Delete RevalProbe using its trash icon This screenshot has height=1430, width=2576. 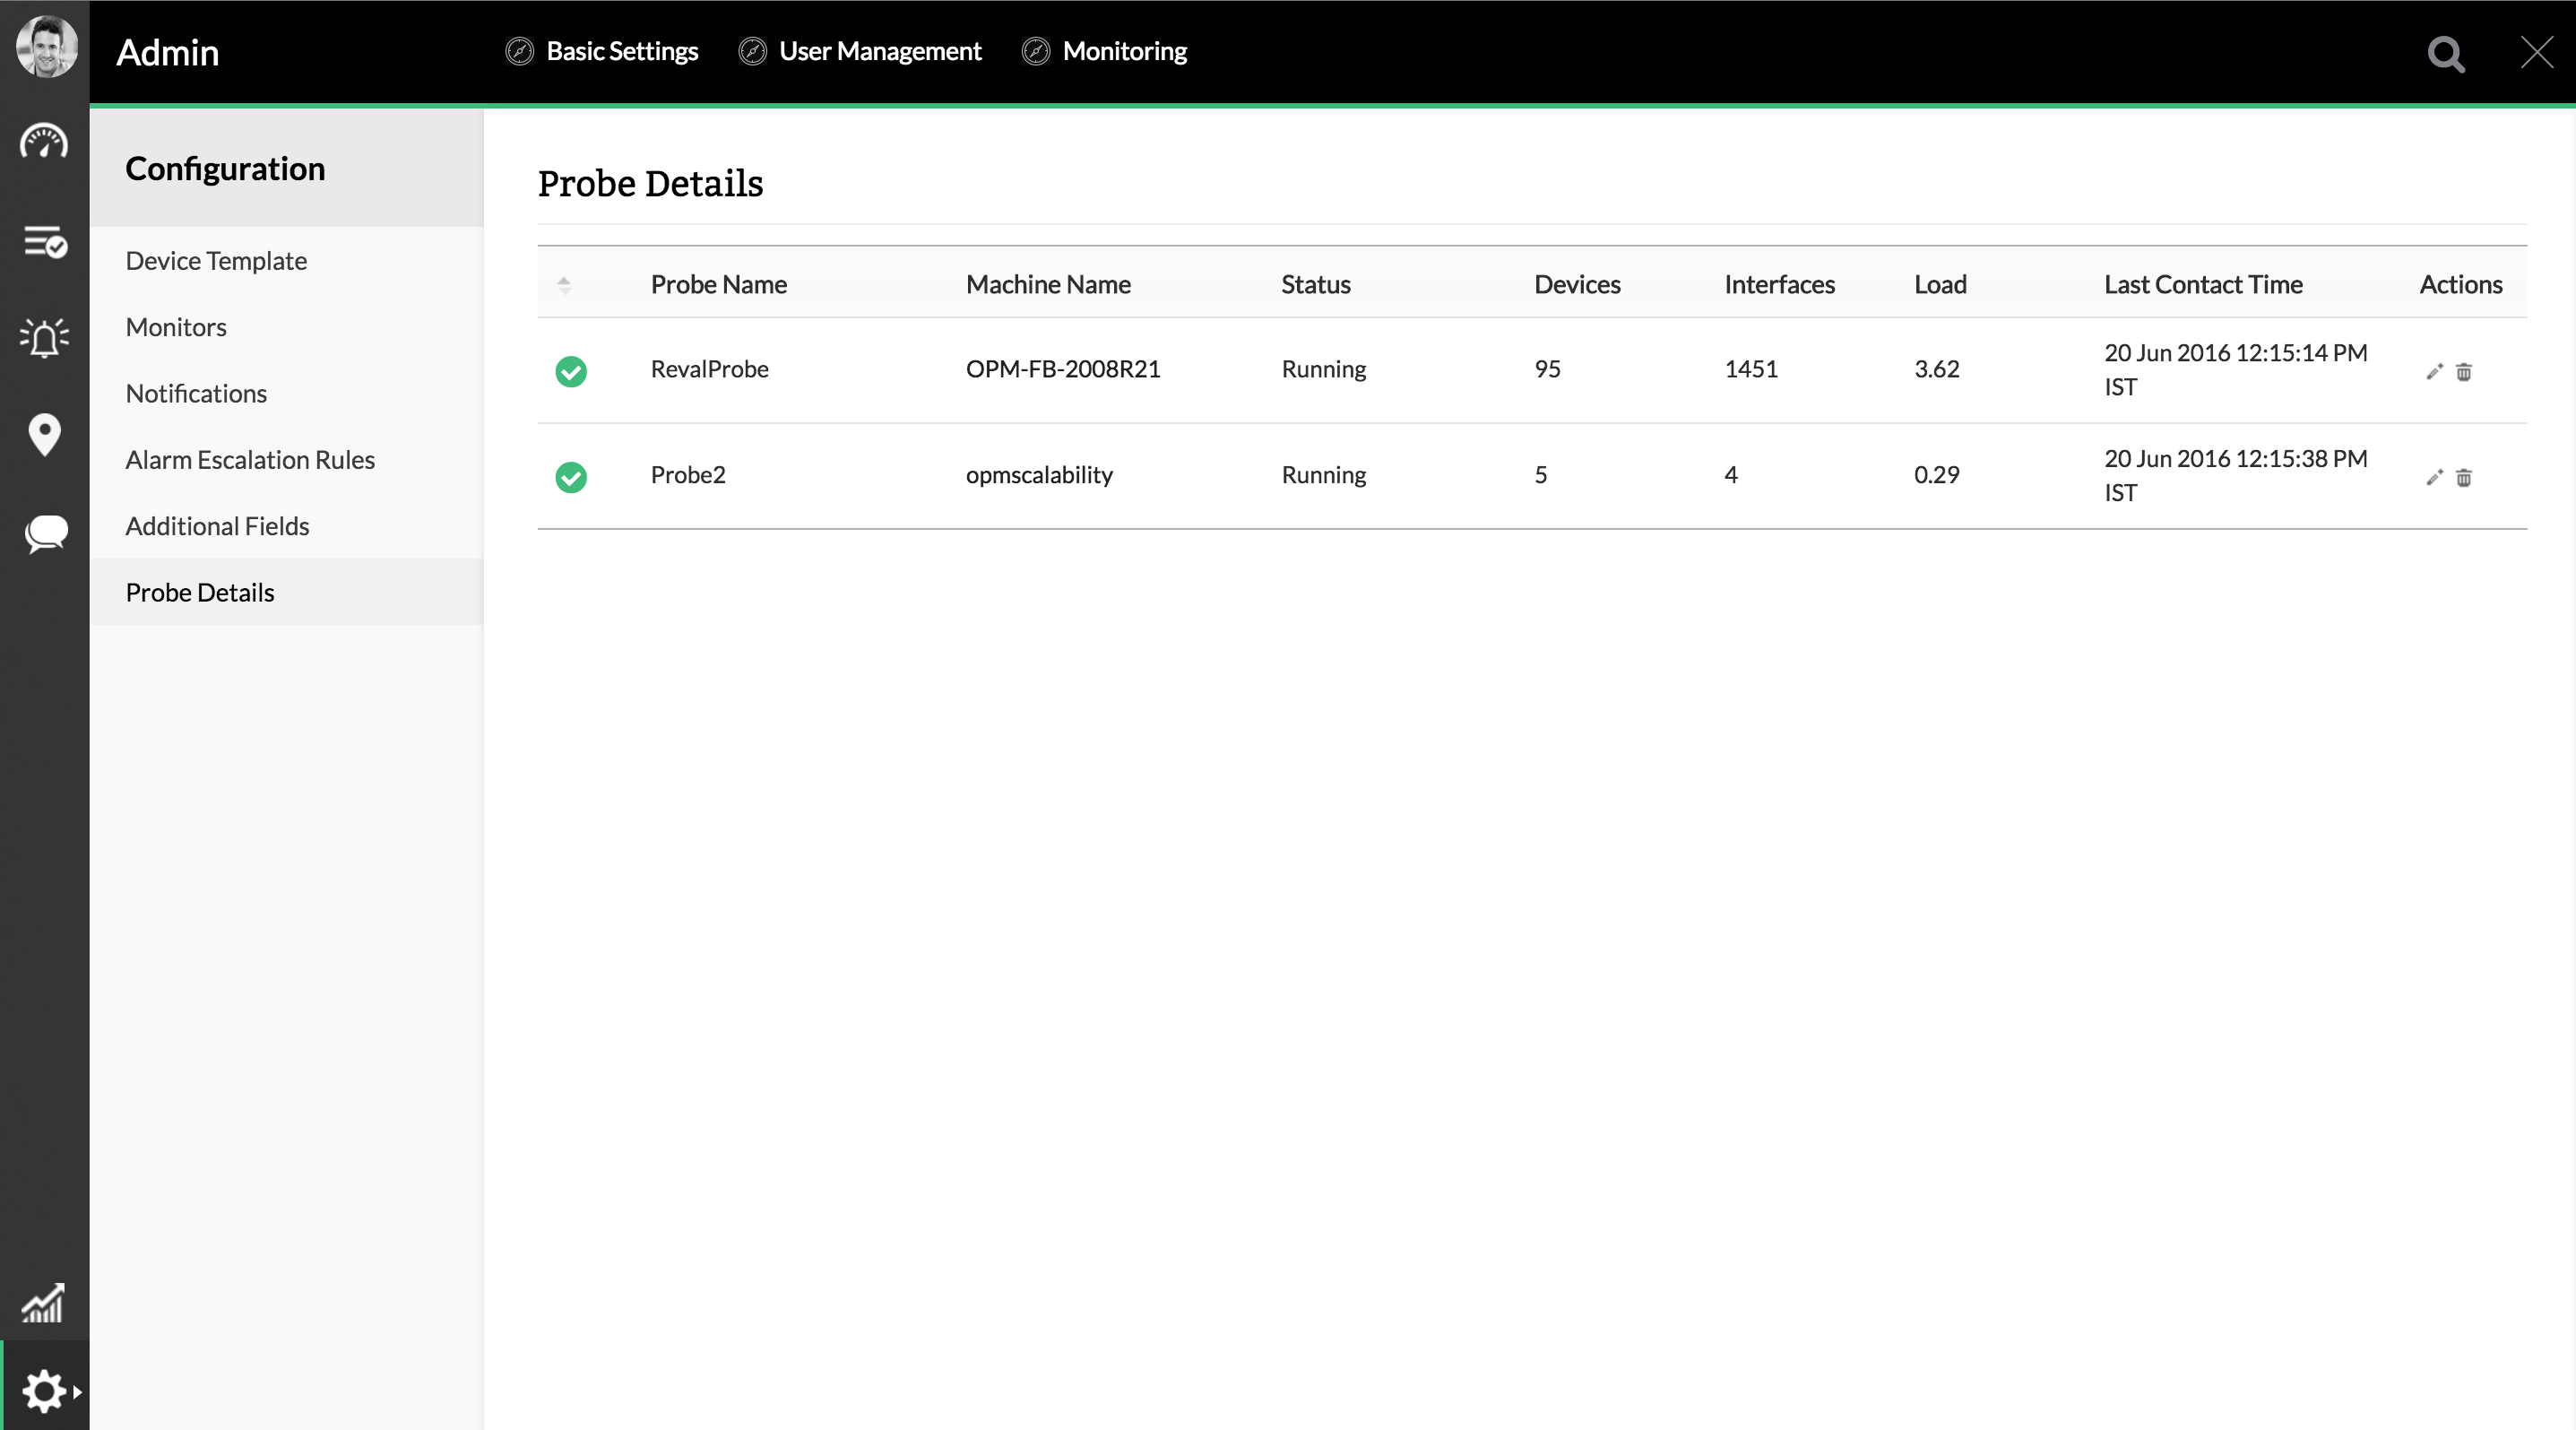2464,372
